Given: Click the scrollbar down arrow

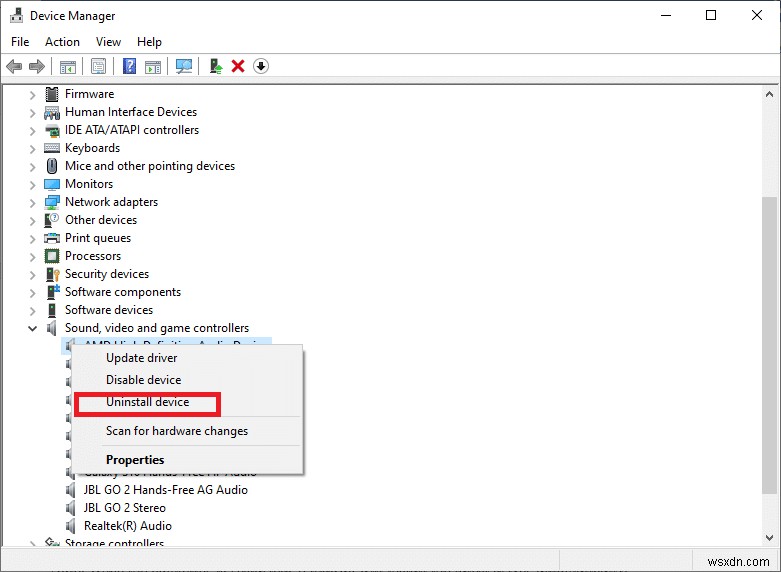Looking at the screenshot, I should pyautogui.click(x=769, y=538).
